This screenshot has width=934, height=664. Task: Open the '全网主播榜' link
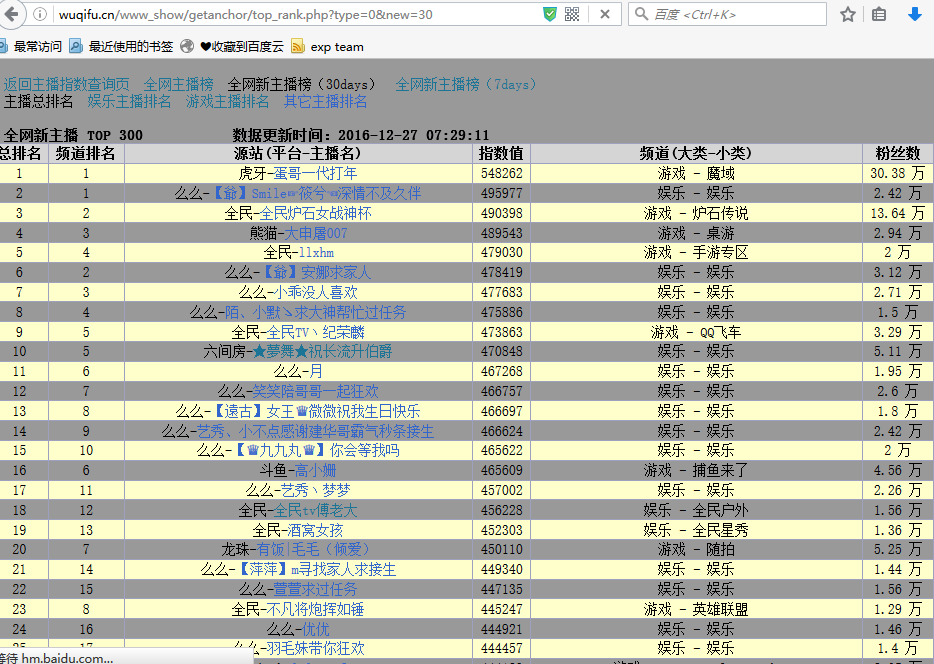178,85
